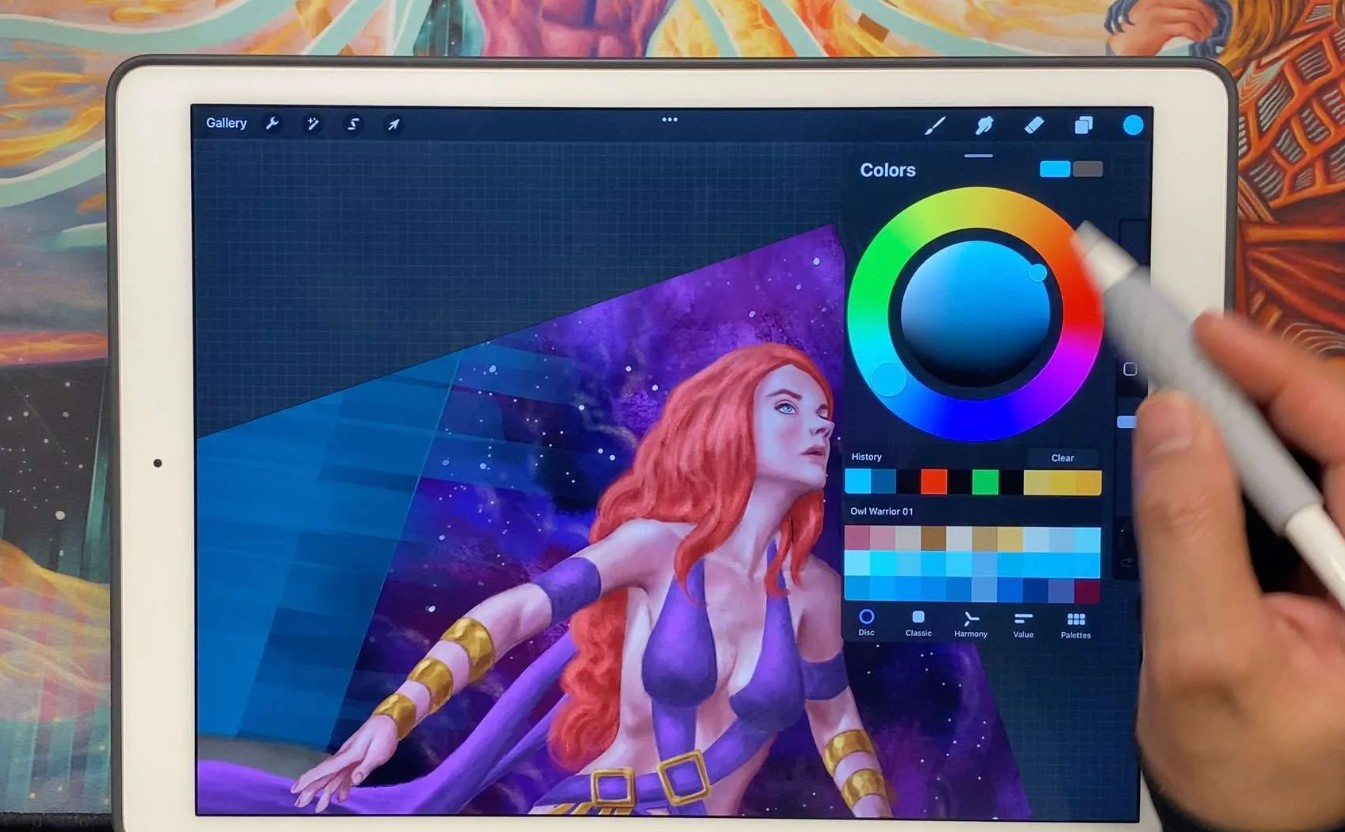Open the Actions wrench menu
1345x832 pixels.
pyautogui.click(x=271, y=124)
